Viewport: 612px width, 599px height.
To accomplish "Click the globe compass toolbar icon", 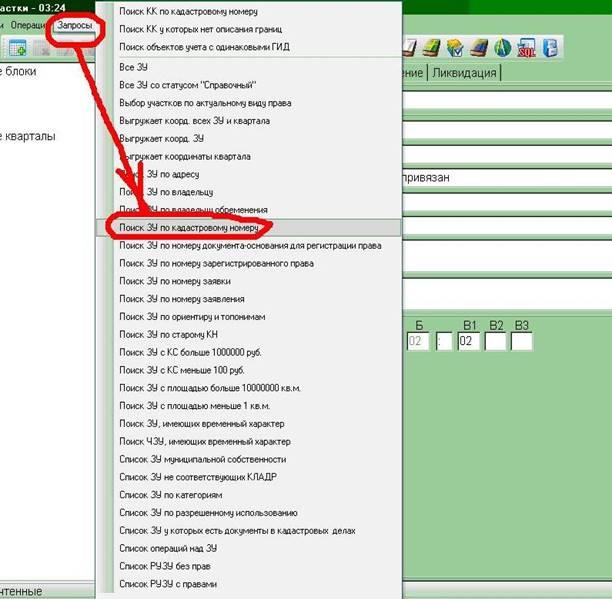I will tap(503, 47).
